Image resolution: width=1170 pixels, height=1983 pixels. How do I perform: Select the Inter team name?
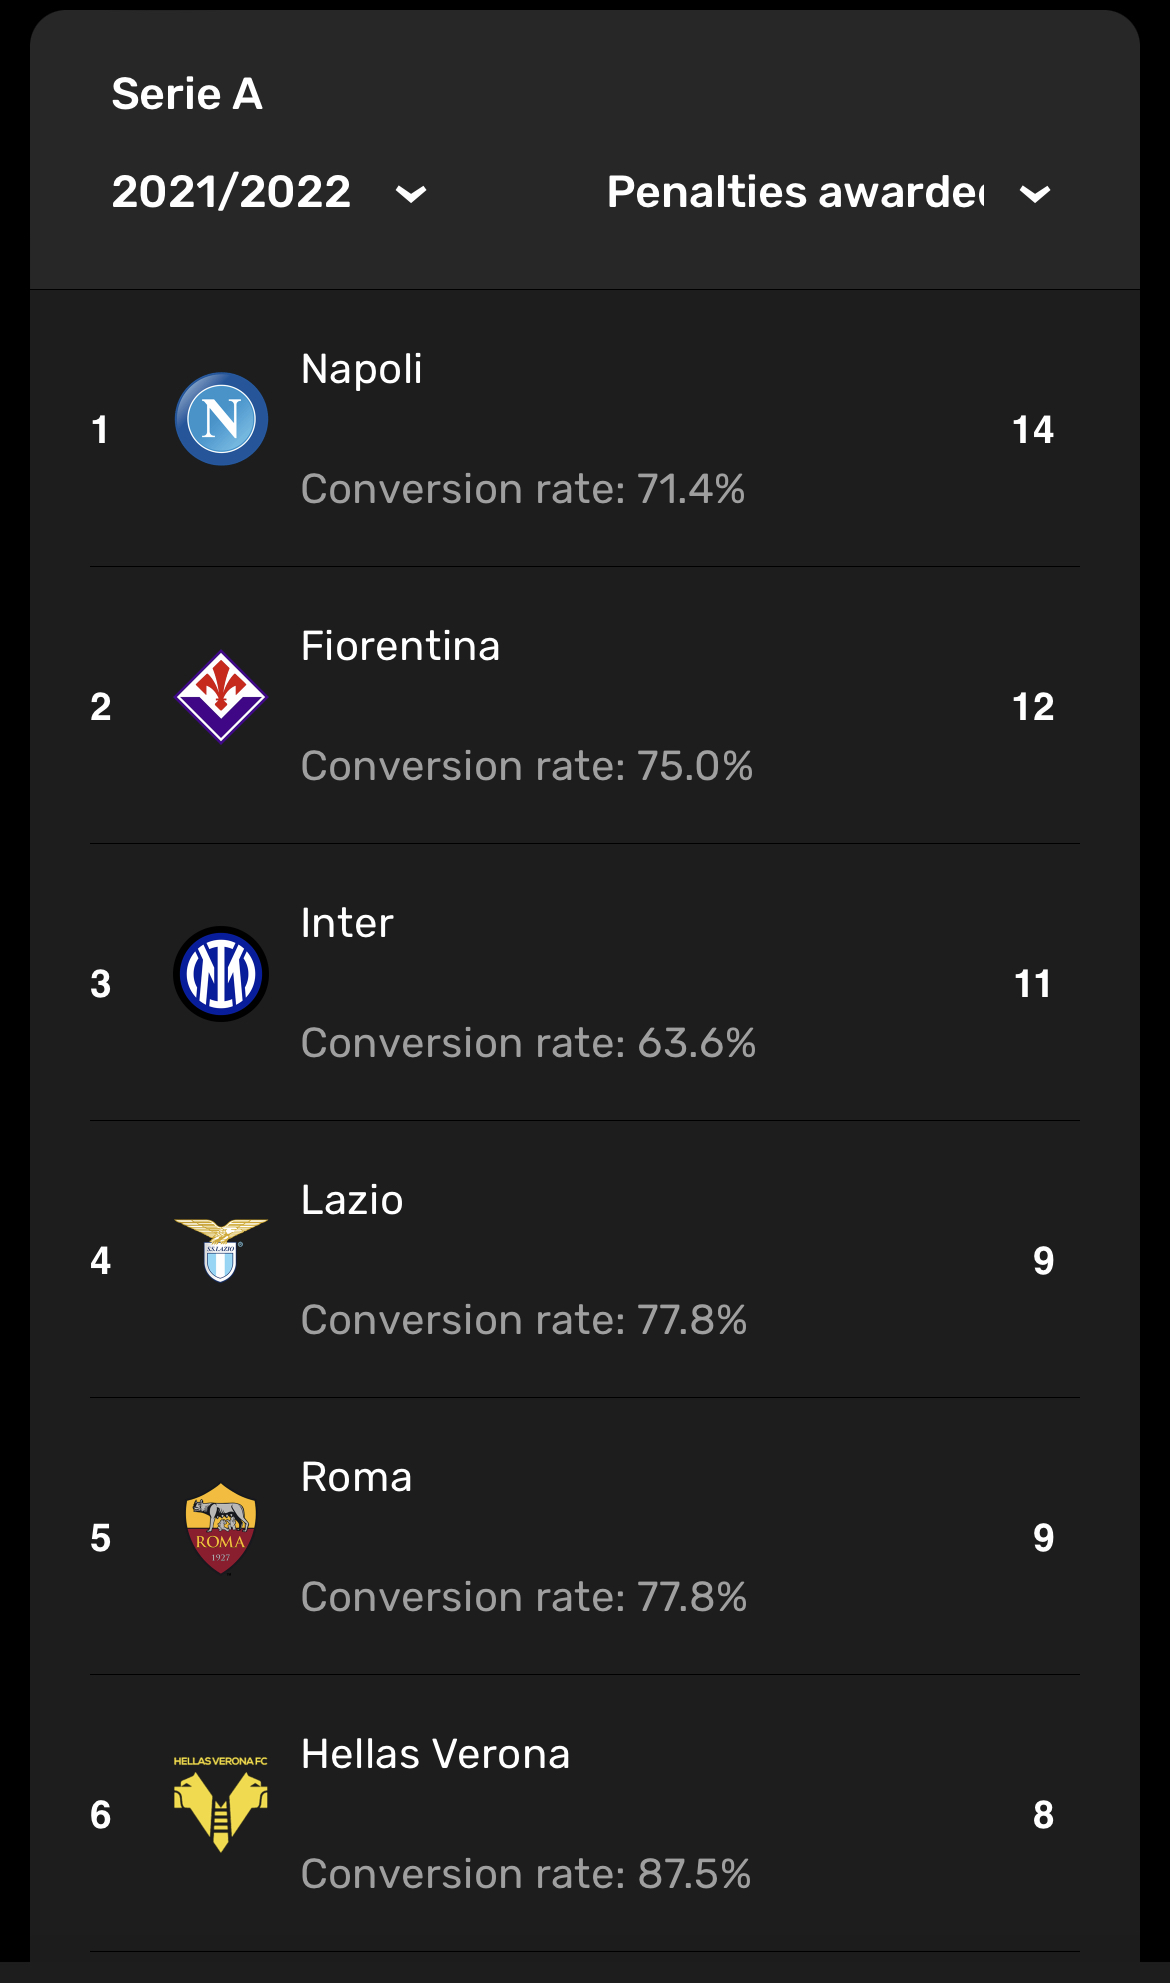pyautogui.click(x=347, y=923)
